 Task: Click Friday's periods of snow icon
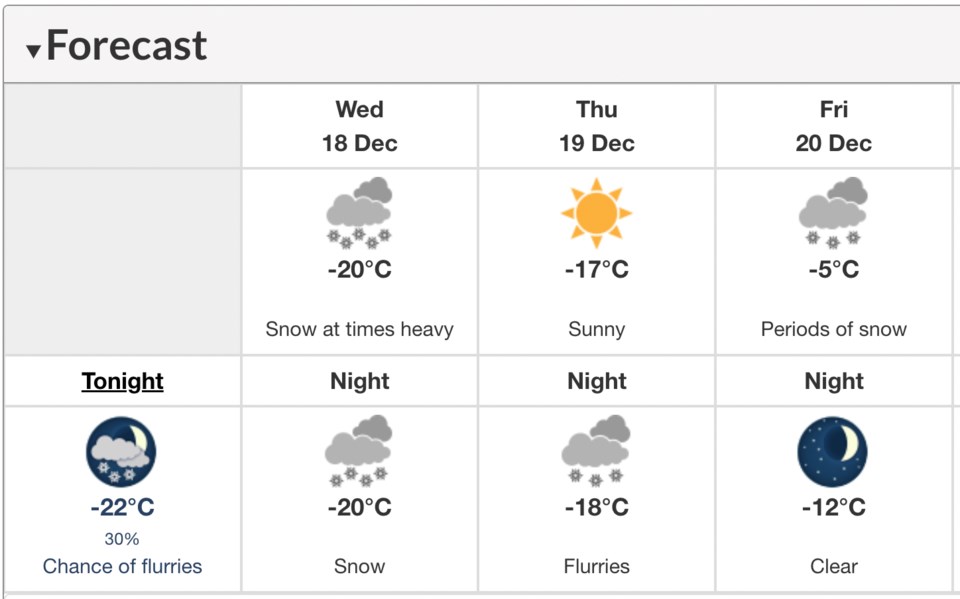(833, 213)
